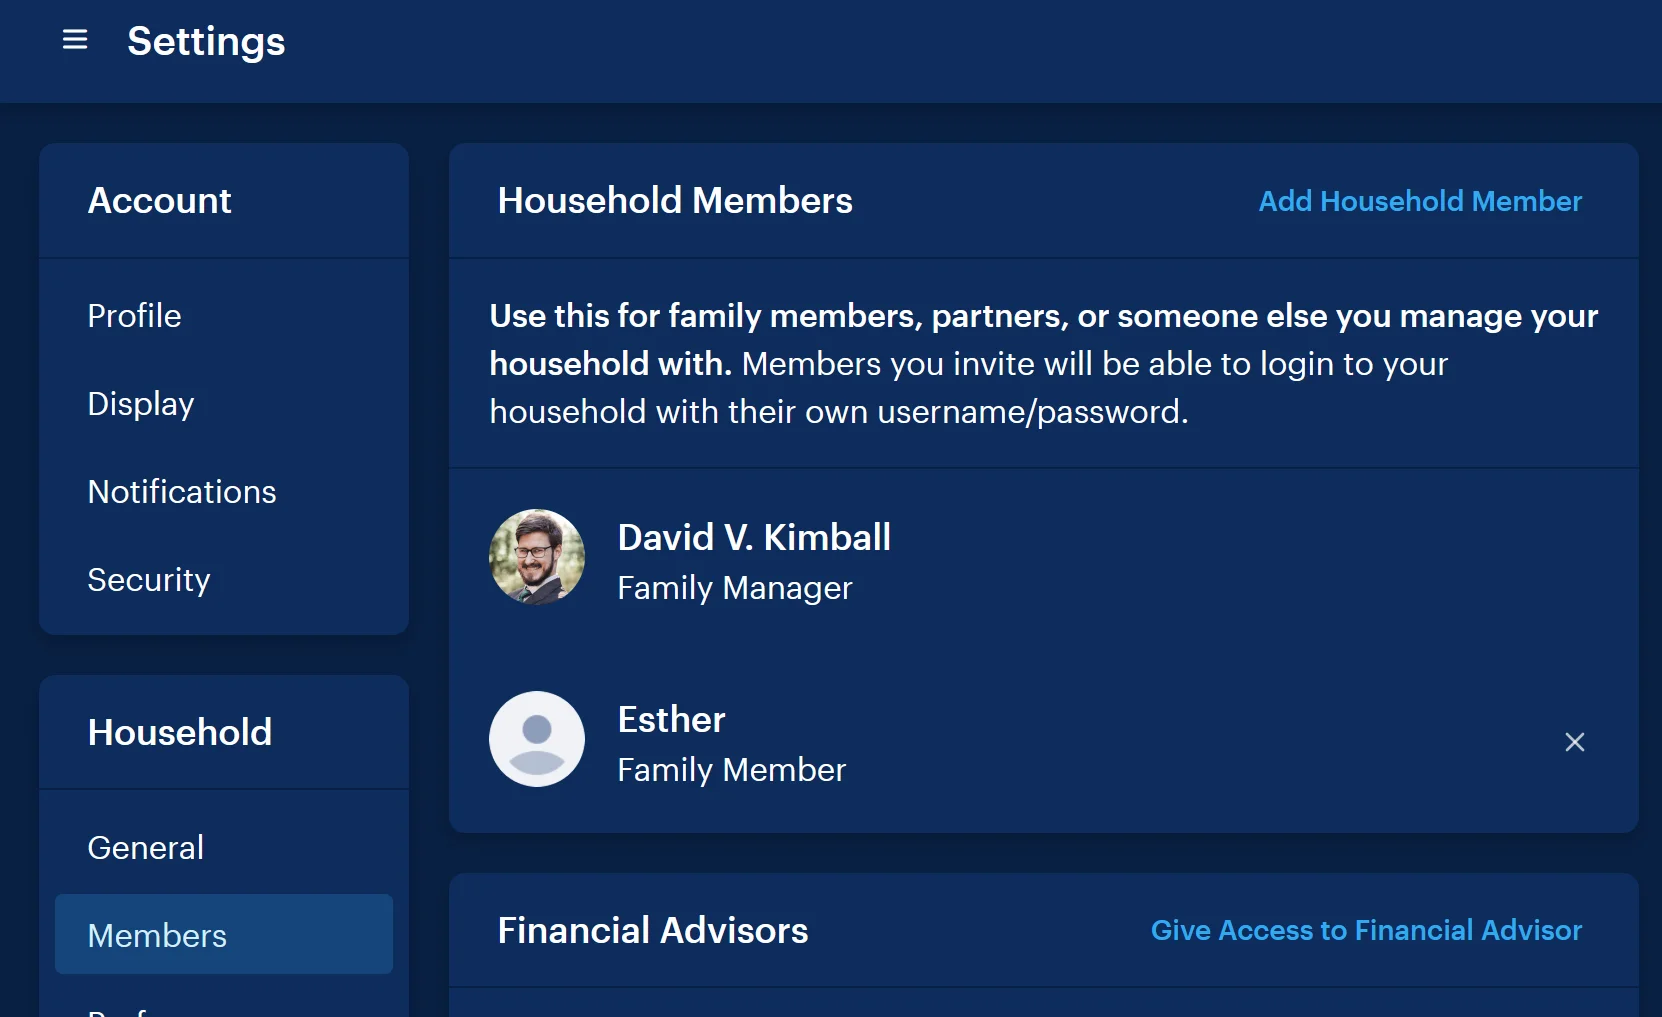Screen dimensions: 1662x1017
Task: Click the Account section header
Action: coord(159,200)
